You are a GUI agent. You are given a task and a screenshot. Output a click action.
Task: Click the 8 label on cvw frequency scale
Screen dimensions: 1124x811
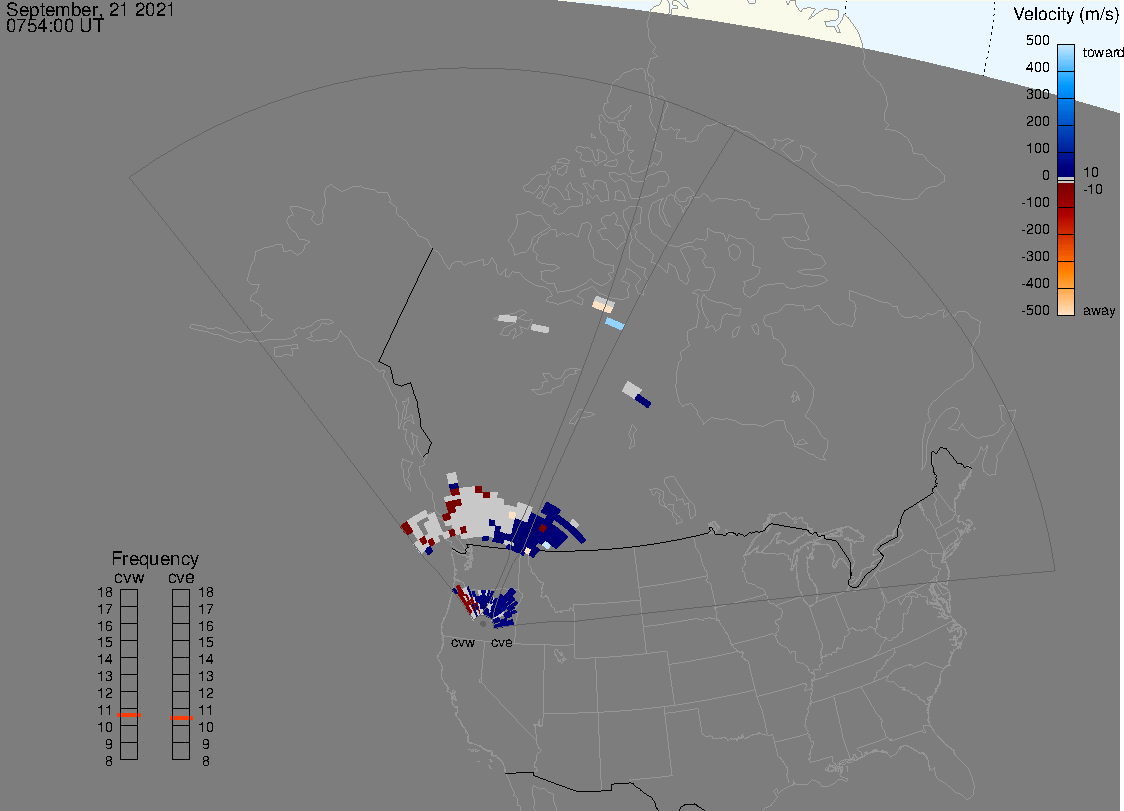109,762
